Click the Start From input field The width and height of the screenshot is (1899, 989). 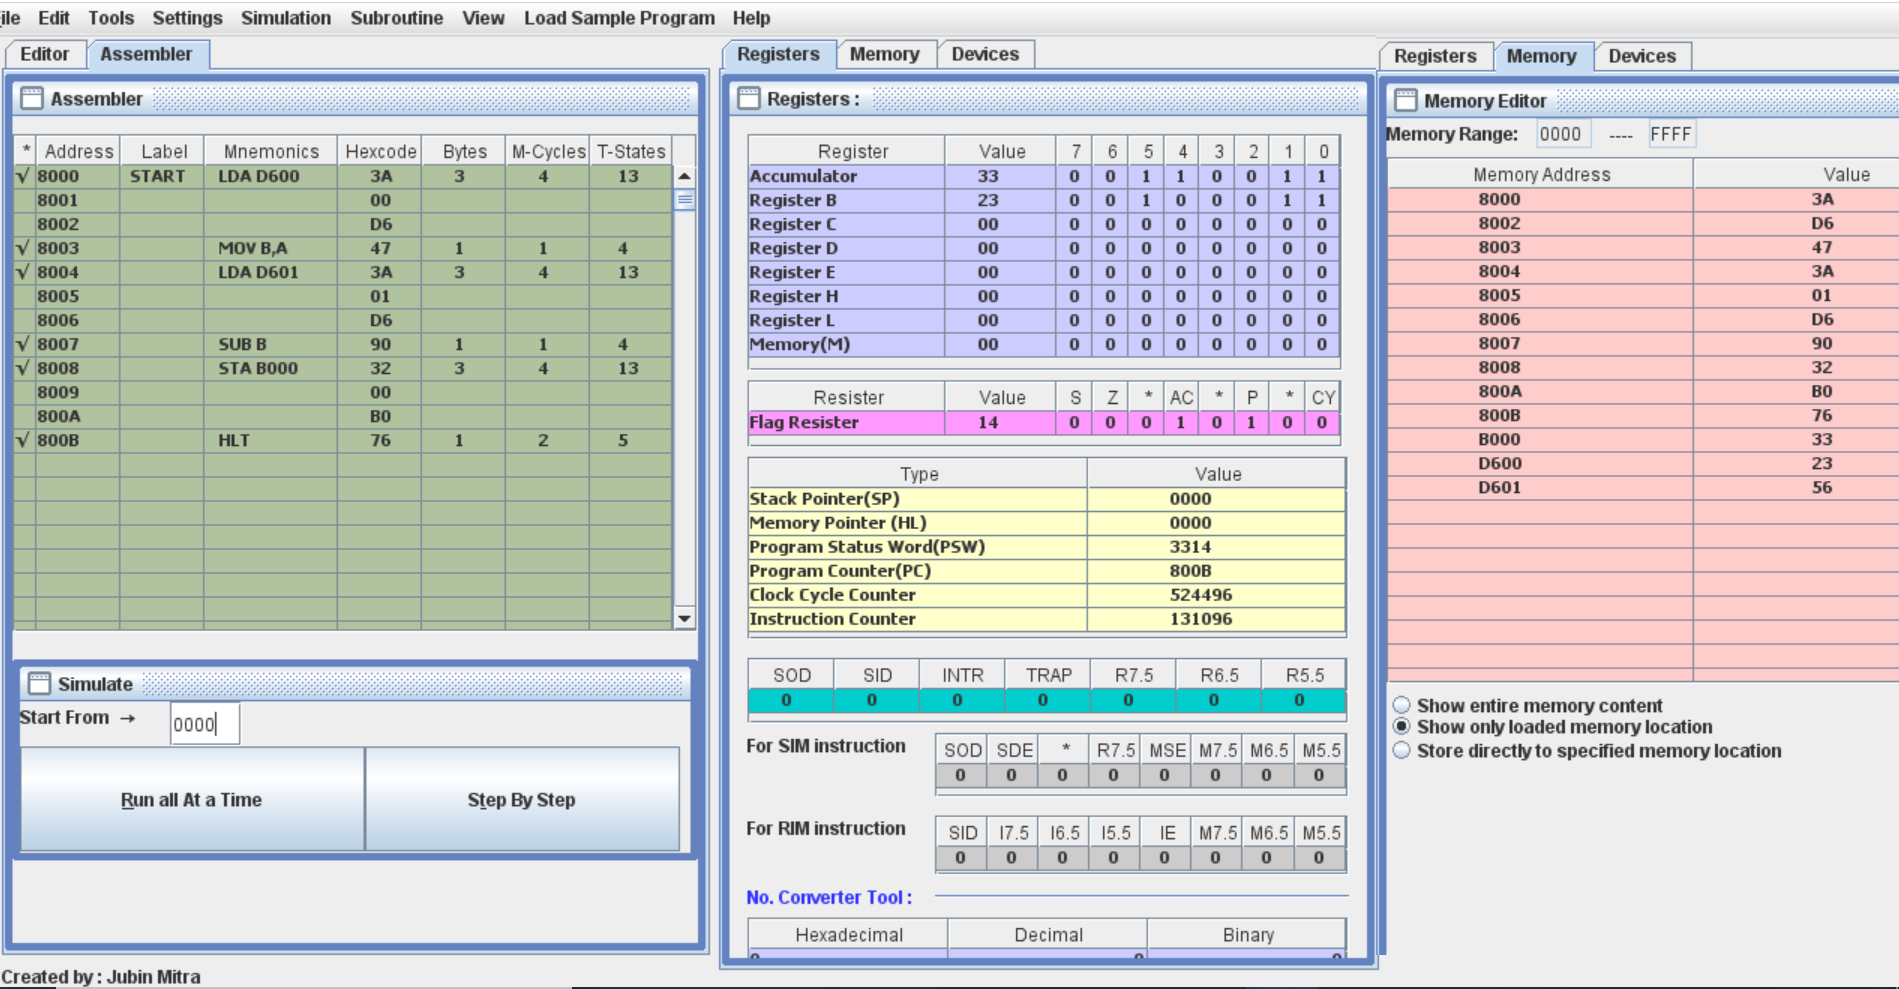[x=205, y=722]
